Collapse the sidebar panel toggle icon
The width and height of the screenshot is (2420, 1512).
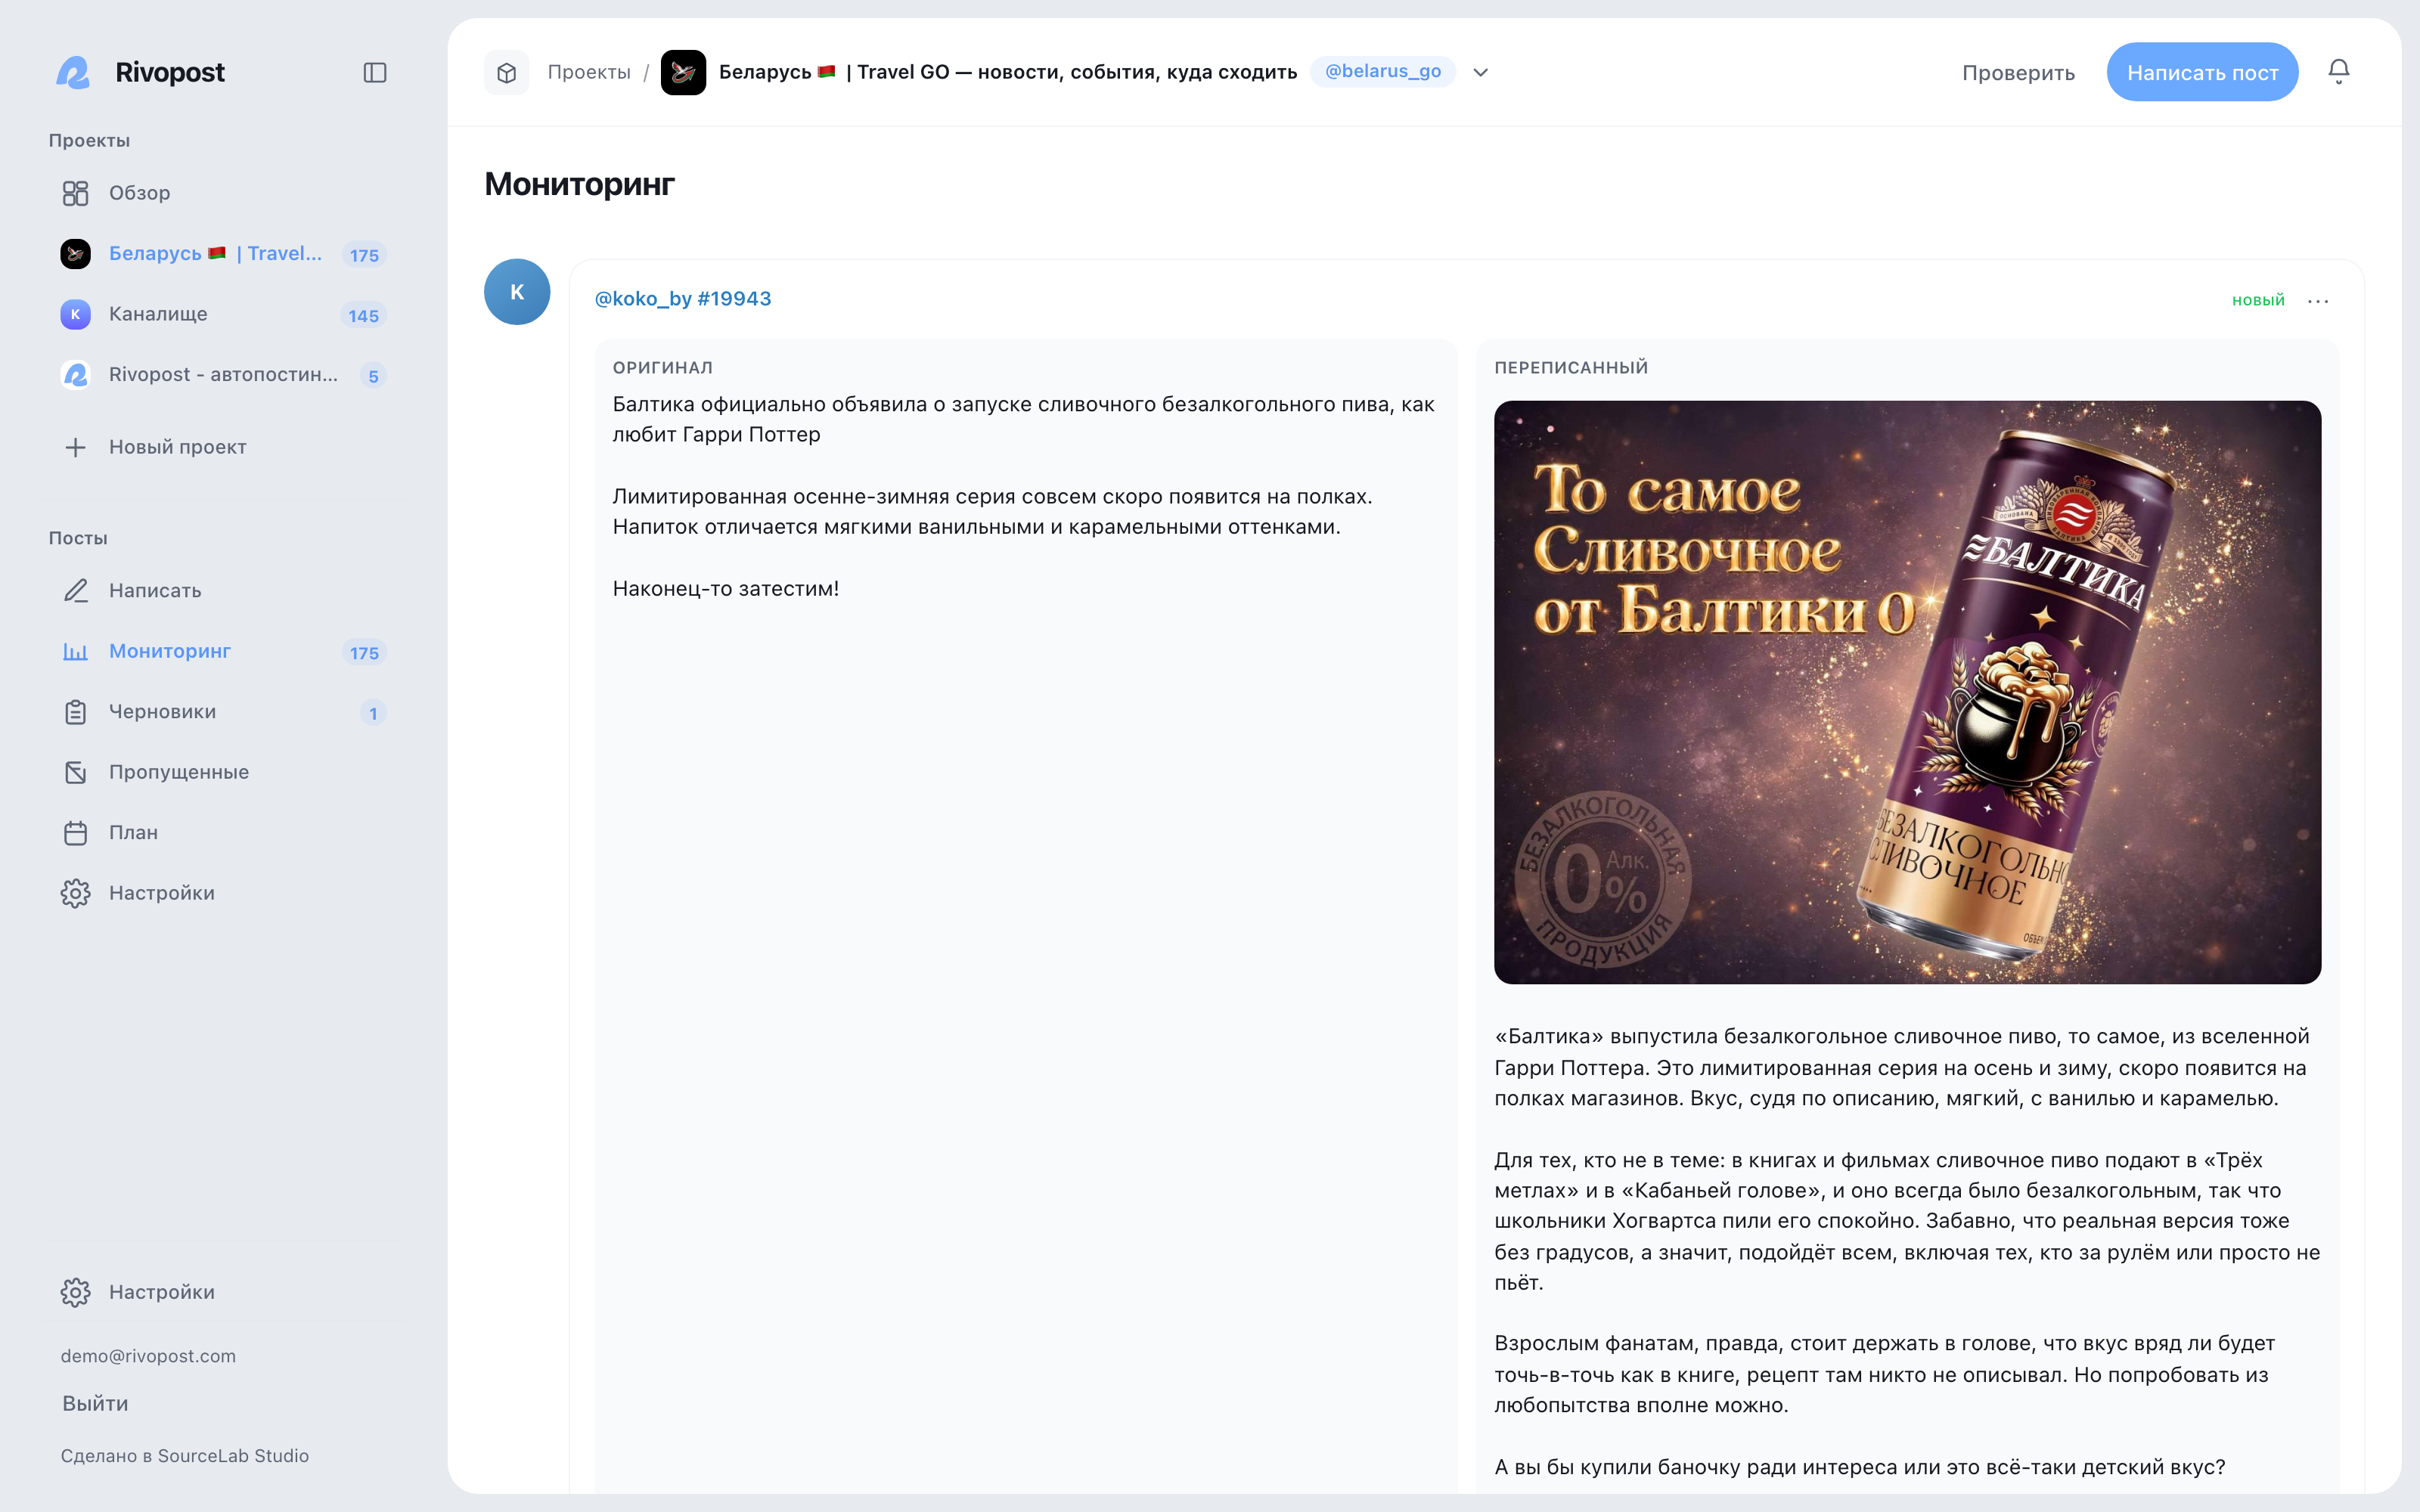[375, 72]
